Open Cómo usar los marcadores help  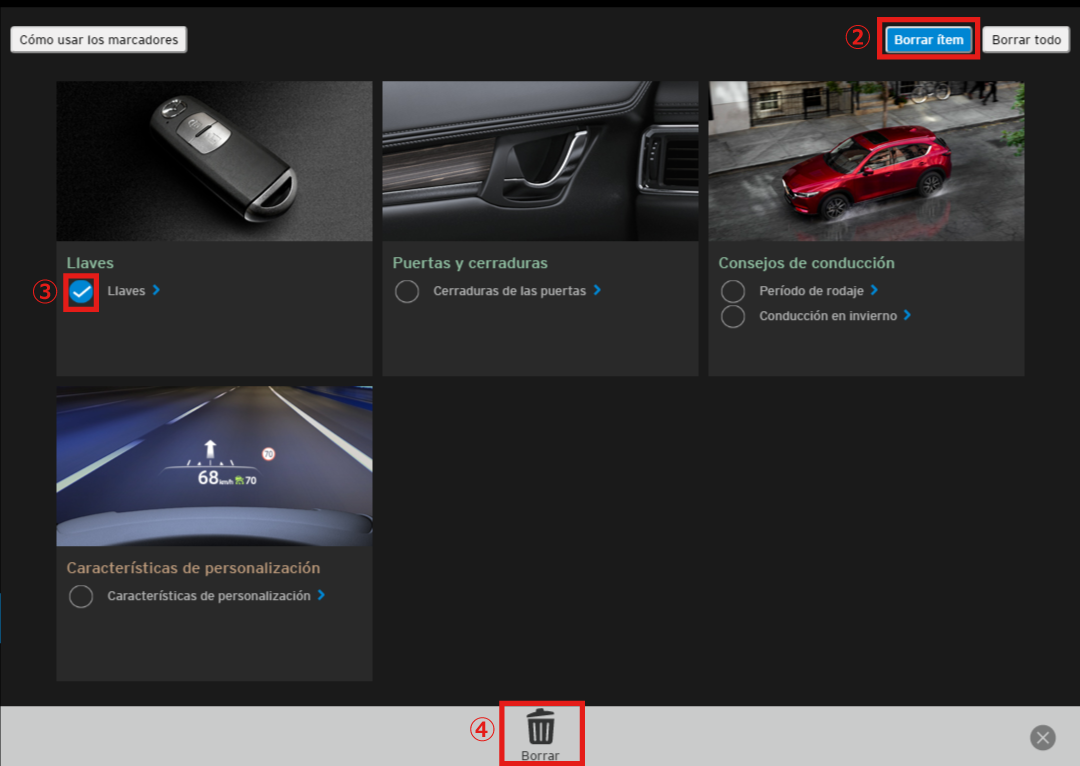(99, 40)
